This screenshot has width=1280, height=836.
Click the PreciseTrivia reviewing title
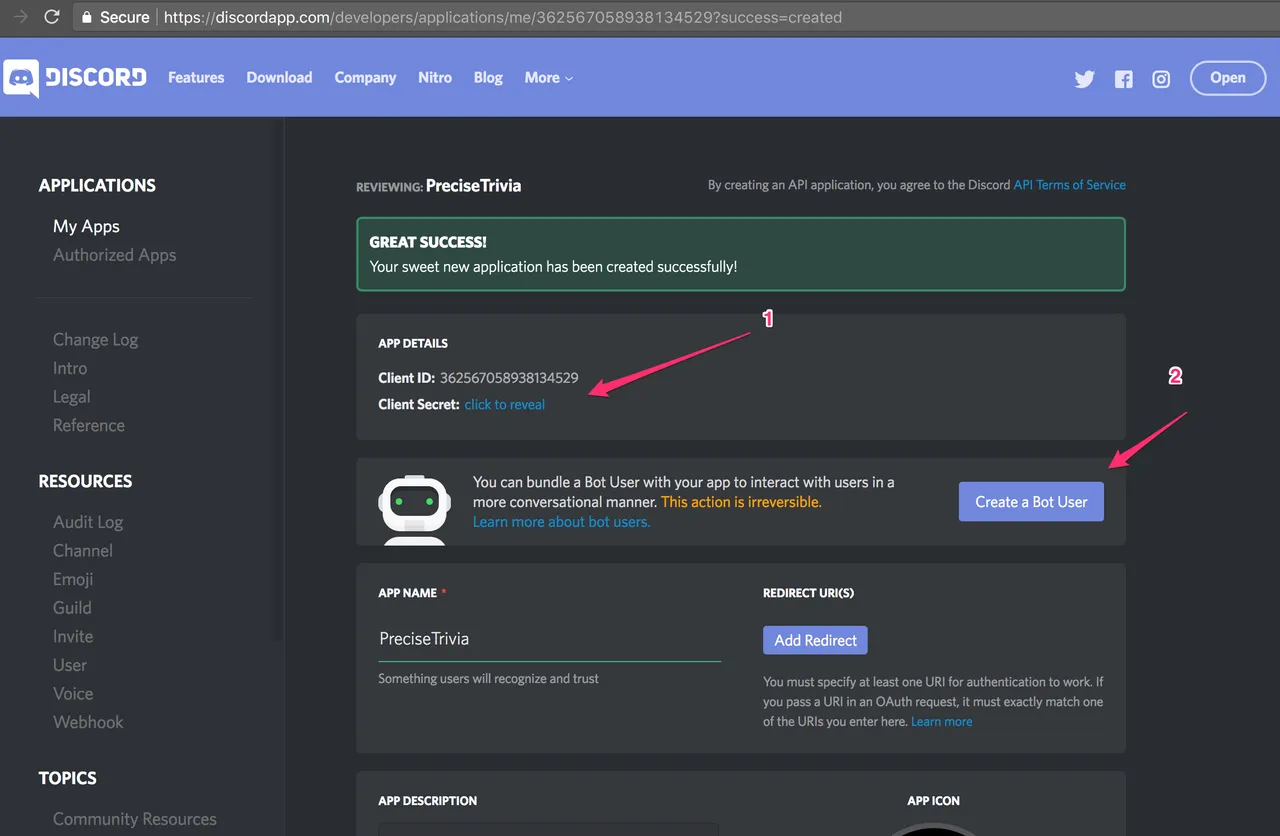(473, 185)
